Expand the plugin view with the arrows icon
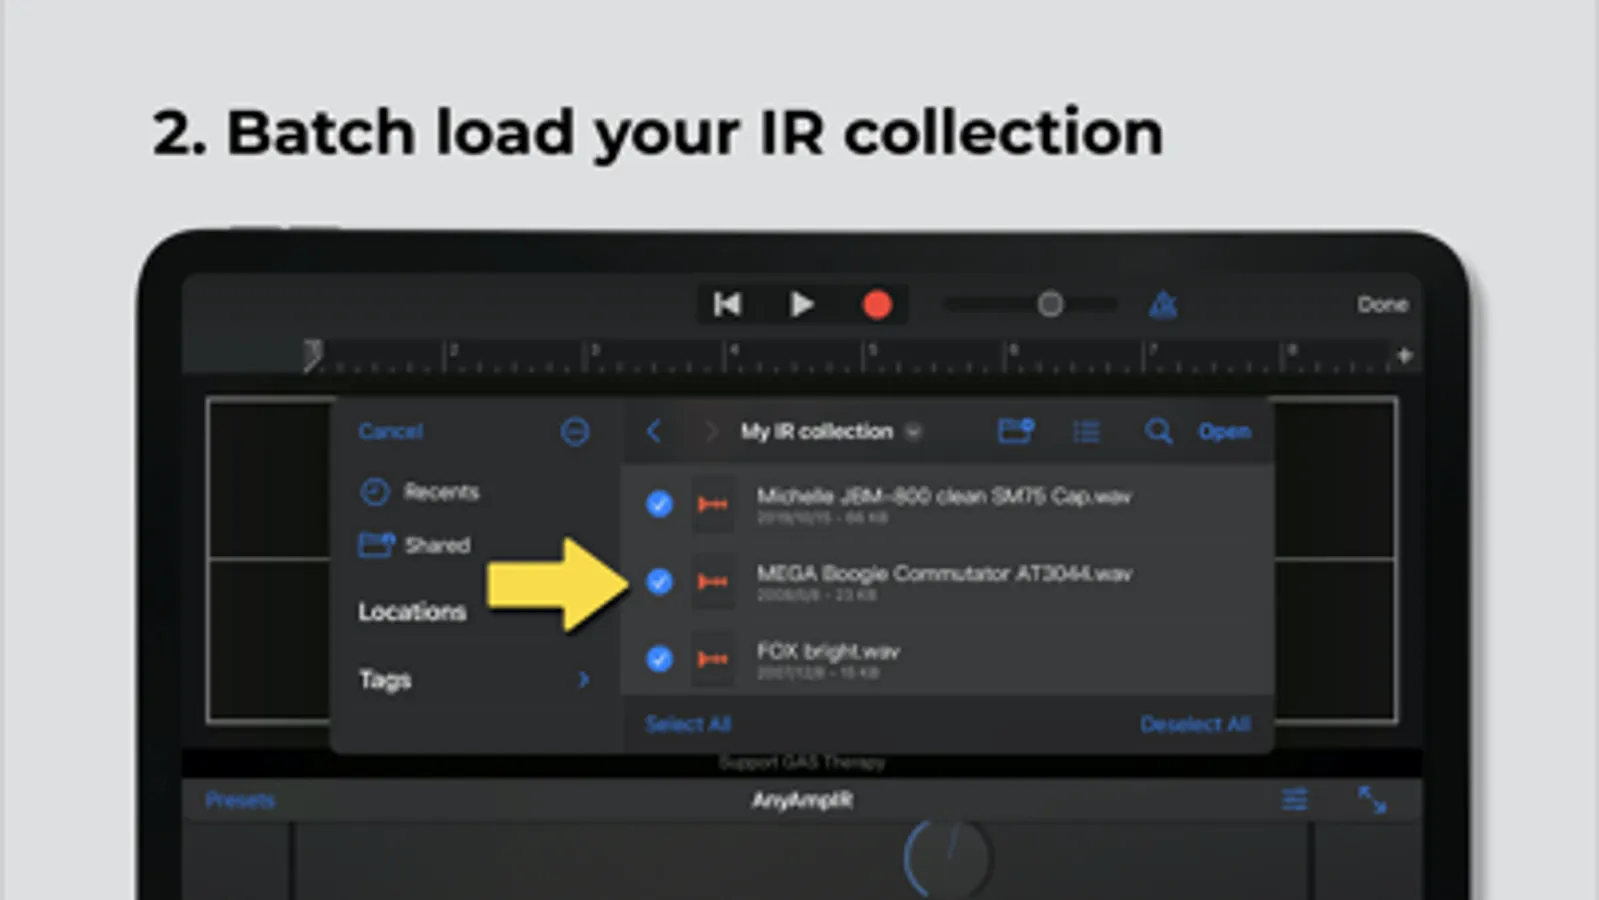Image resolution: width=1599 pixels, height=900 pixels. coord(1372,799)
